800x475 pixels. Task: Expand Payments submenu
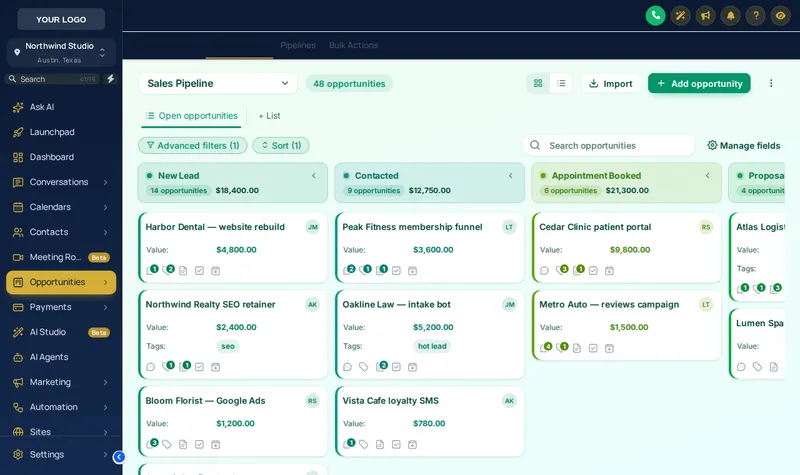[105, 307]
